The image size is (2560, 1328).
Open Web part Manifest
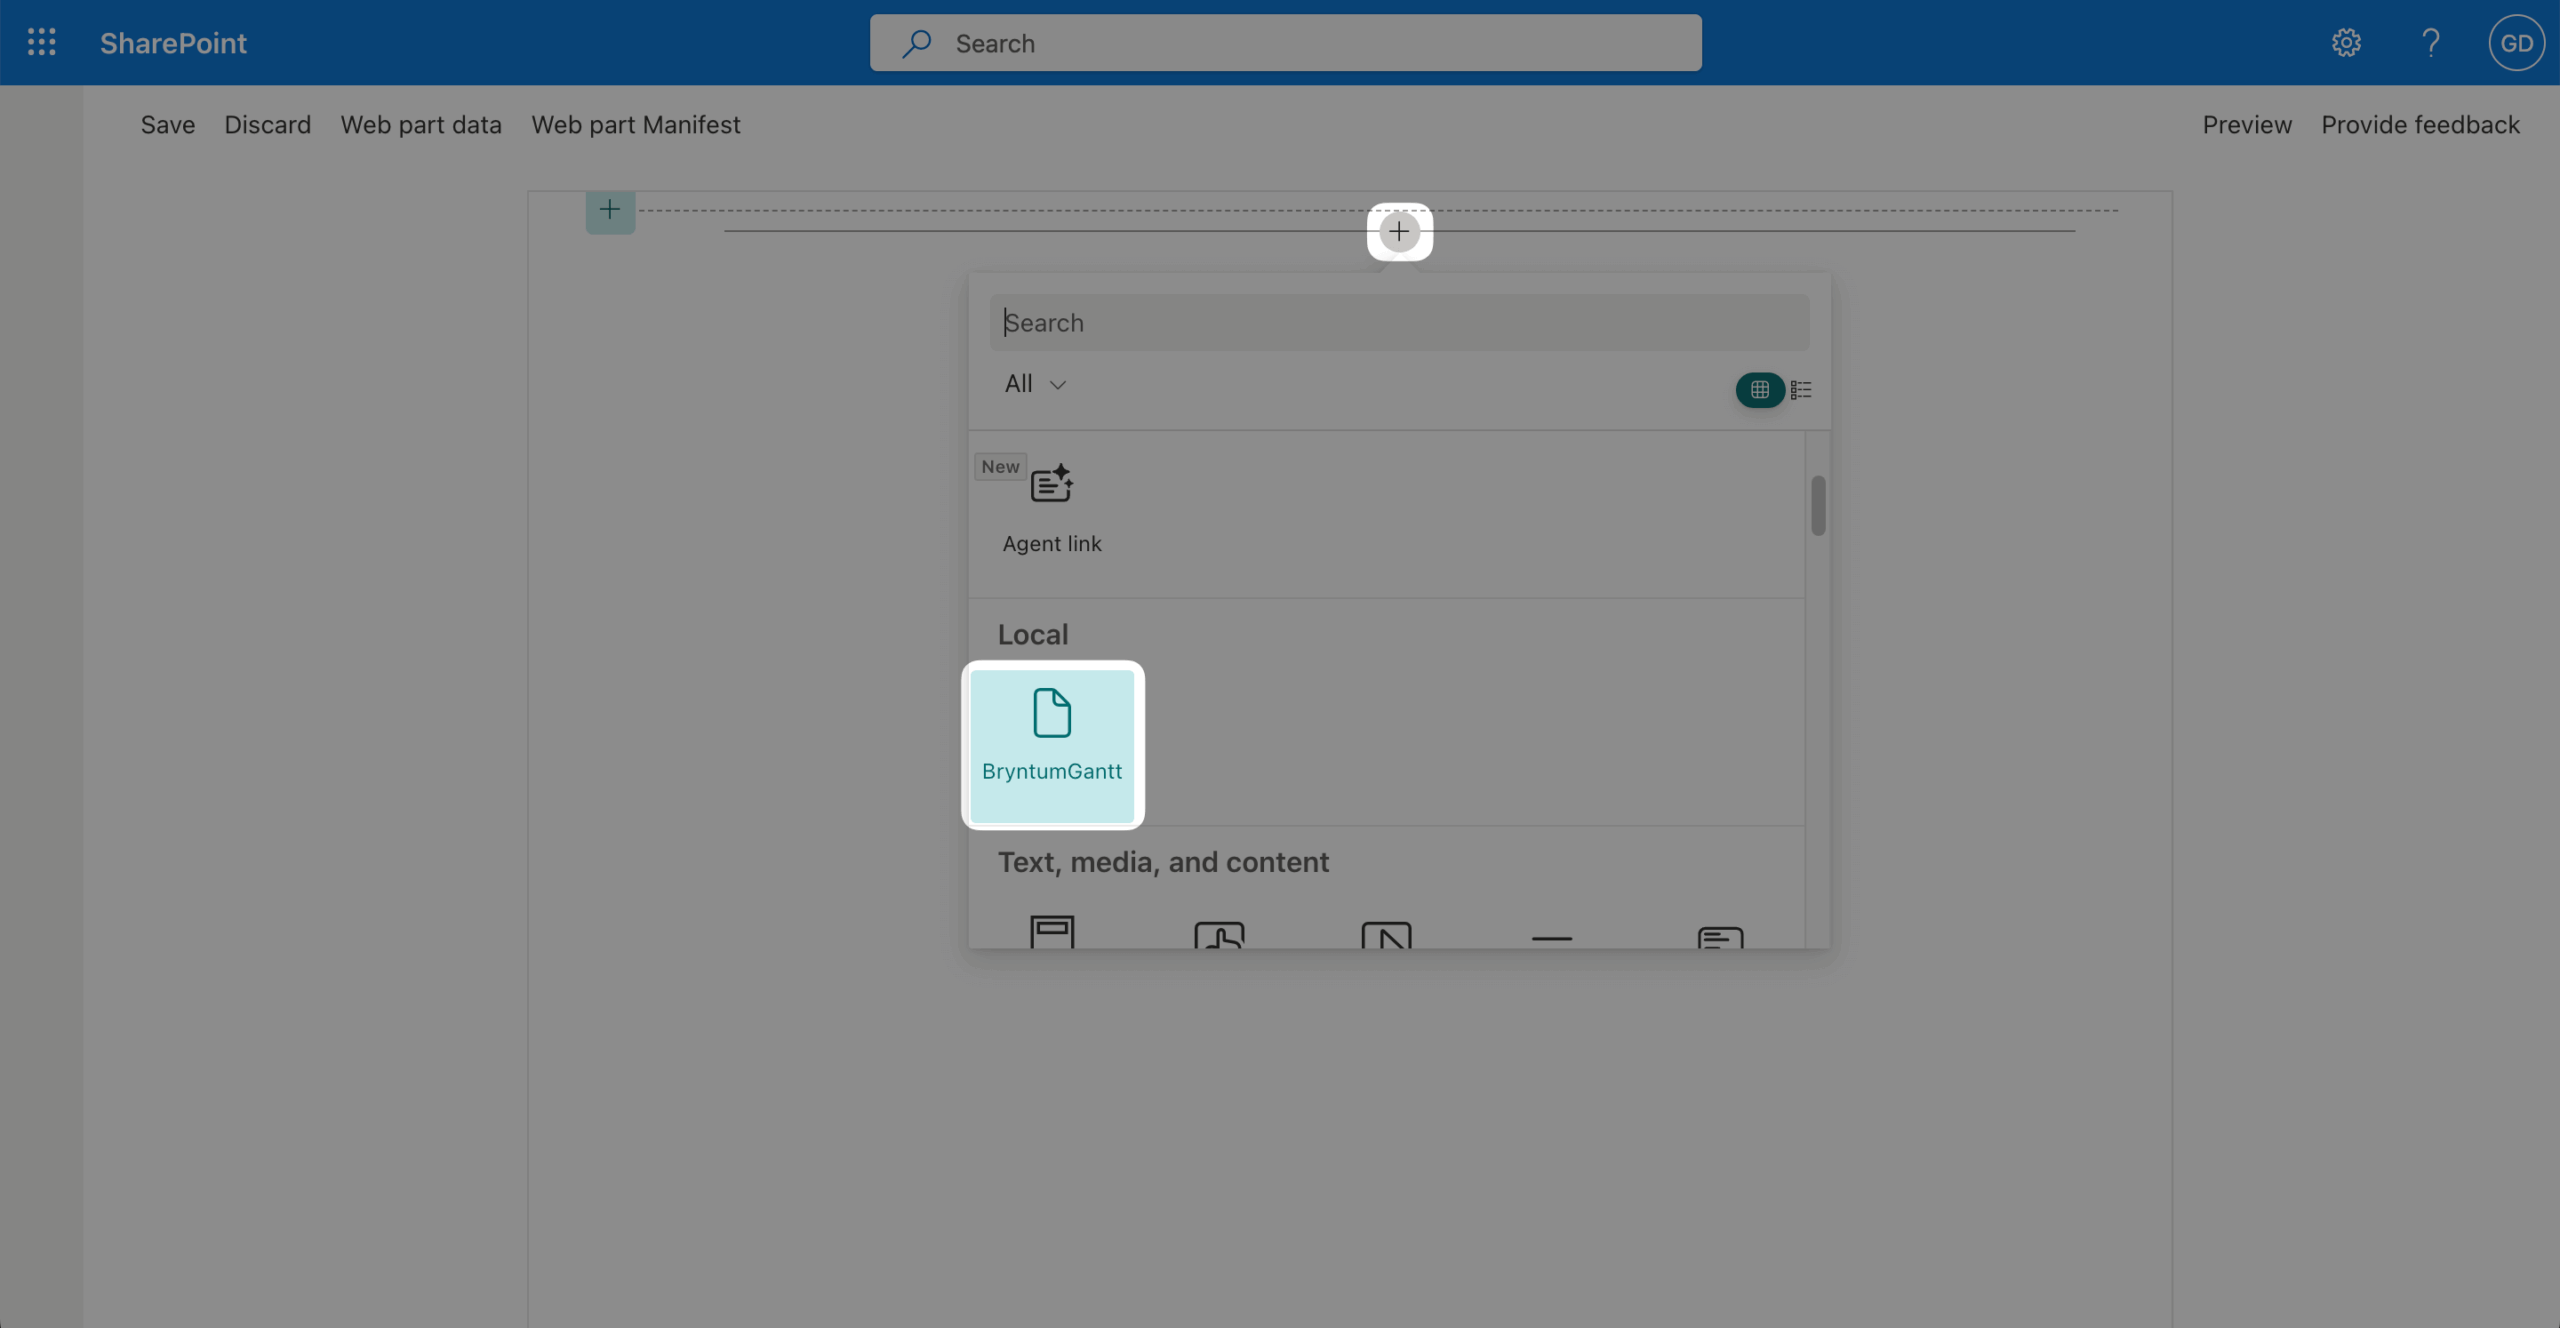tap(635, 125)
